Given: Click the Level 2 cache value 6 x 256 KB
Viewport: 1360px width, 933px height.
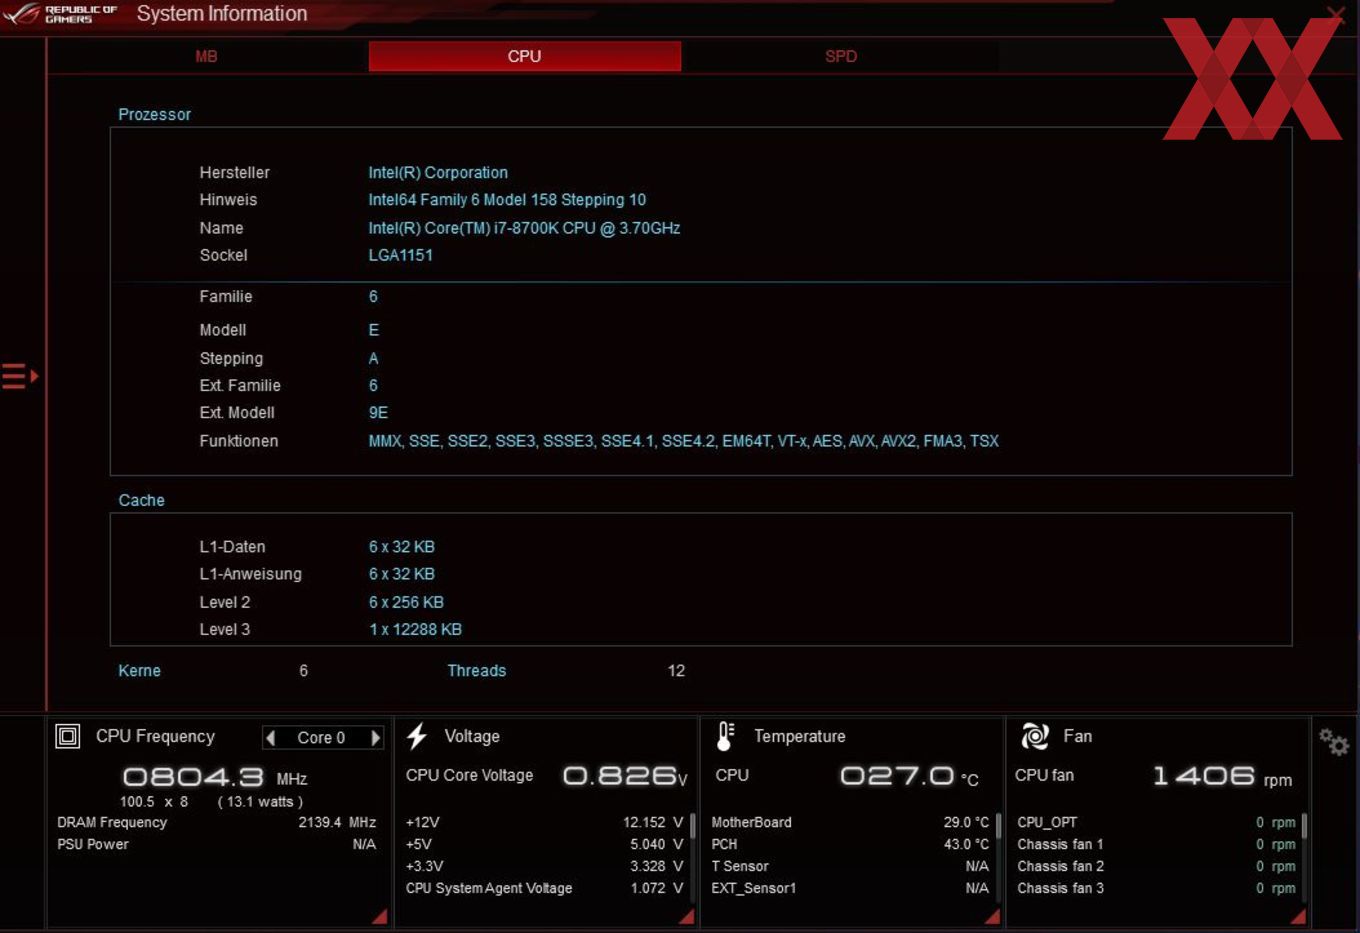Looking at the screenshot, I should [x=406, y=602].
